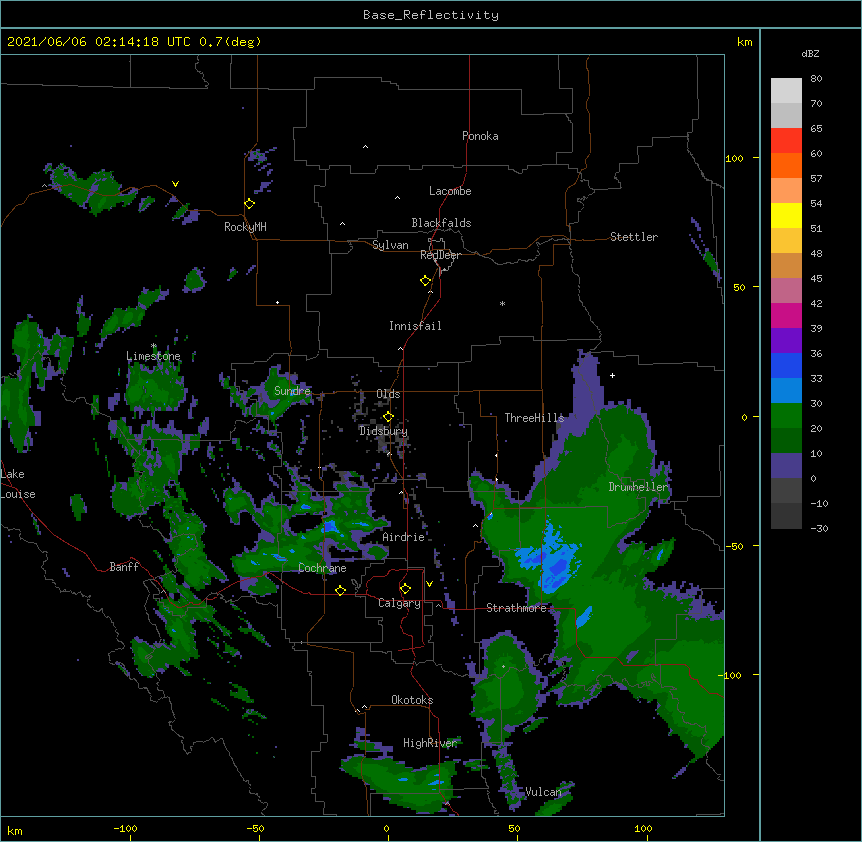Viewport: 862px width, 842px height.
Task: Click the 100 tick on the bottom axis
Action: coord(643,828)
